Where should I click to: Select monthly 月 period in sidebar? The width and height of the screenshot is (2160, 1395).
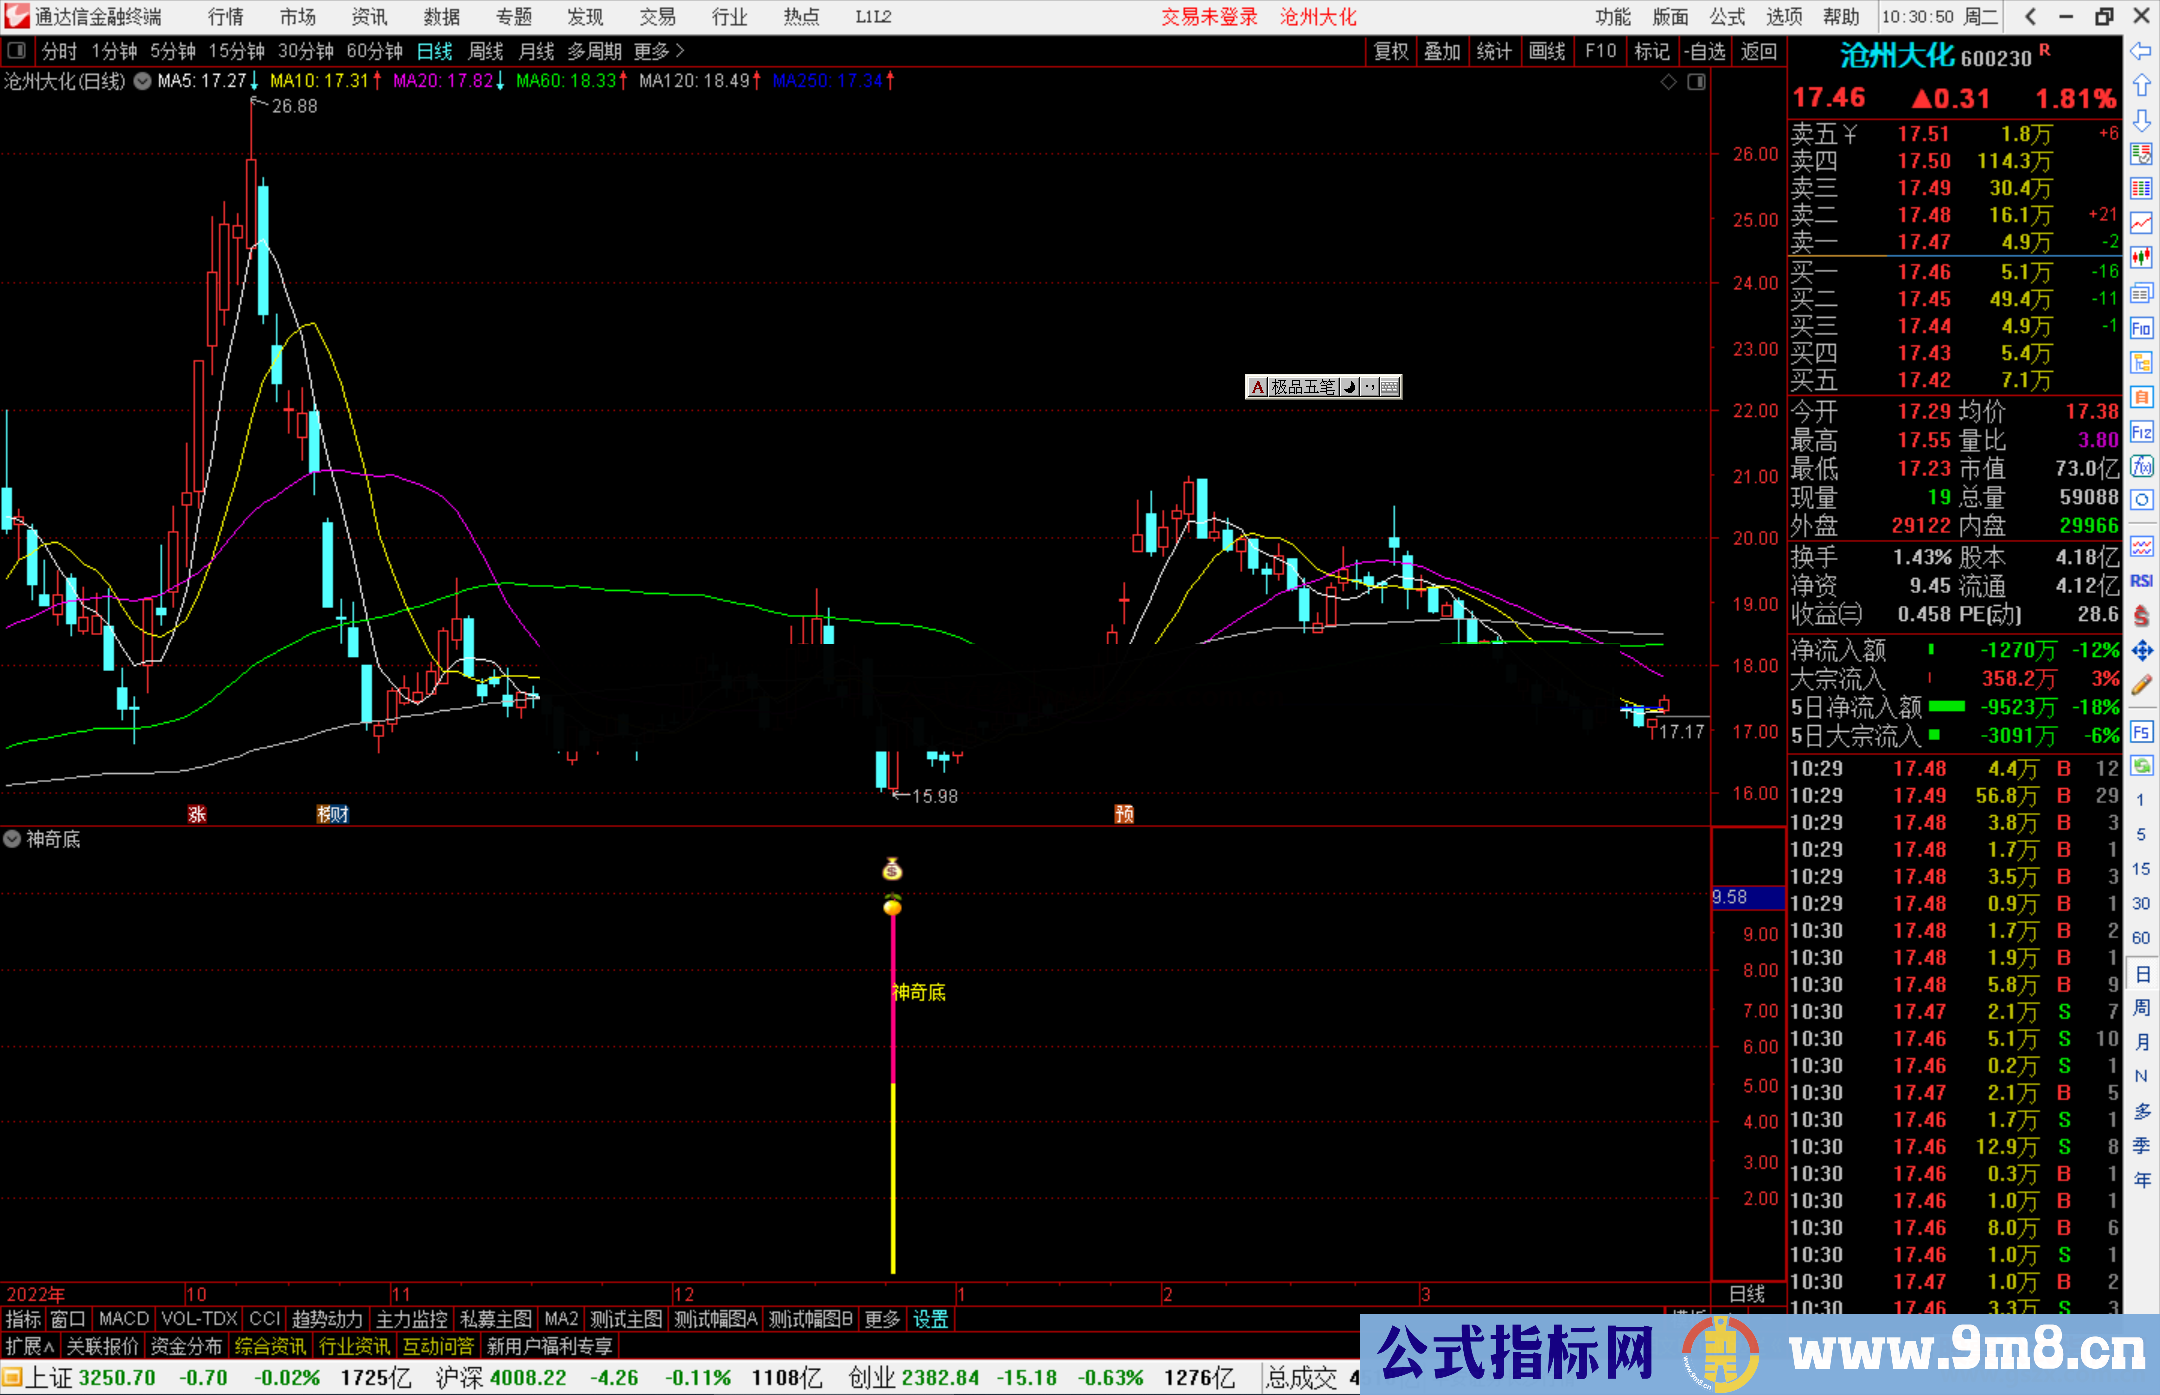click(2141, 1042)
